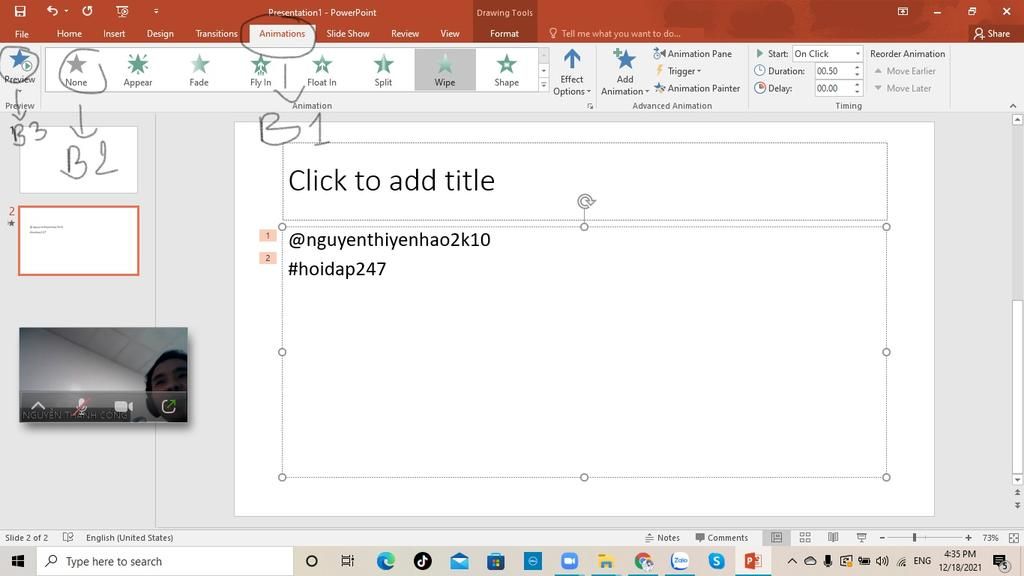Switch to Slide Sorter view icon
This screenshot has height=576, width=1024.
click(x=805, y=537)
